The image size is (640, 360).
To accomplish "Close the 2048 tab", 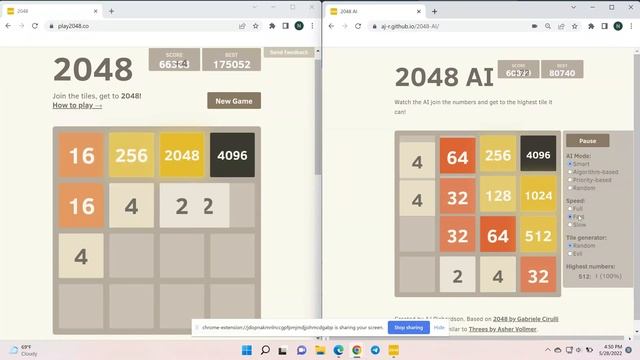I will coord(96,11).
